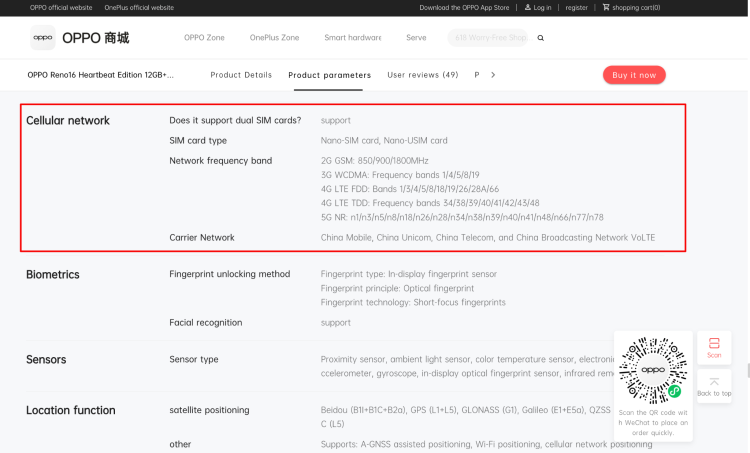Image resolution: width=750 pixels, height=453 pixels.
Task: Click the Beidou GPS GLONASS value text
Action: click(x=466, y=417)
